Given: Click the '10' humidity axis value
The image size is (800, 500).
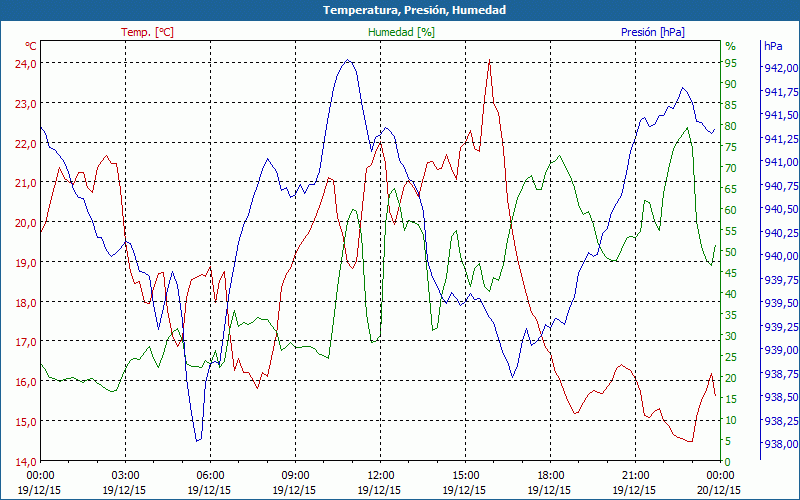Looking at the screenshot, I should pos(731,420).
